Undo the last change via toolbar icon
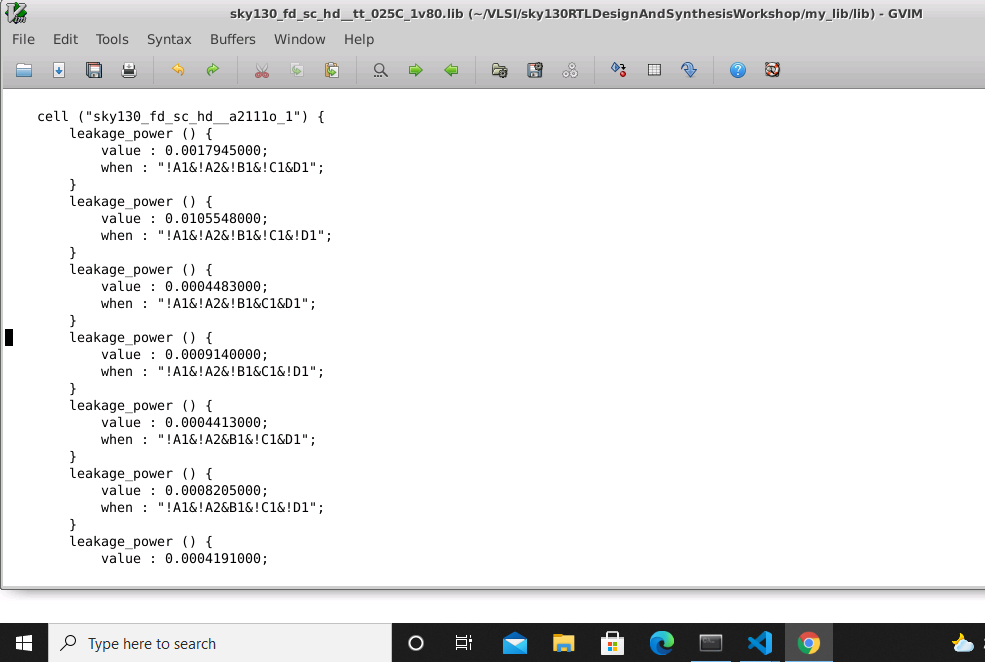The image size is (985, 662). (x=178, y=70)
